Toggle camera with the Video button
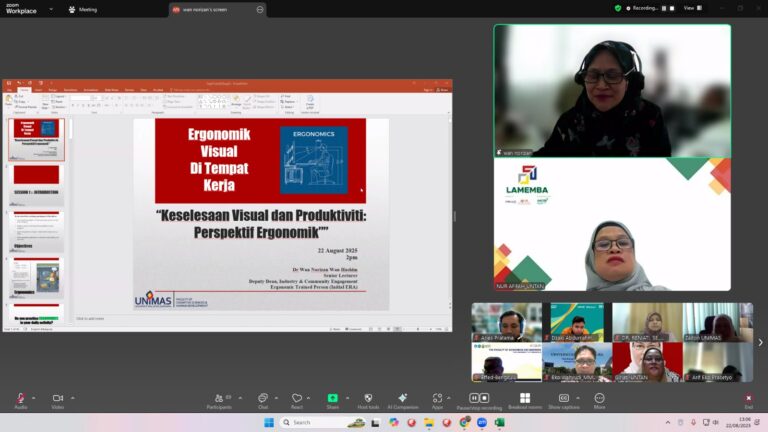This screenshot has height=432, width=768. [x=57, y=398]
